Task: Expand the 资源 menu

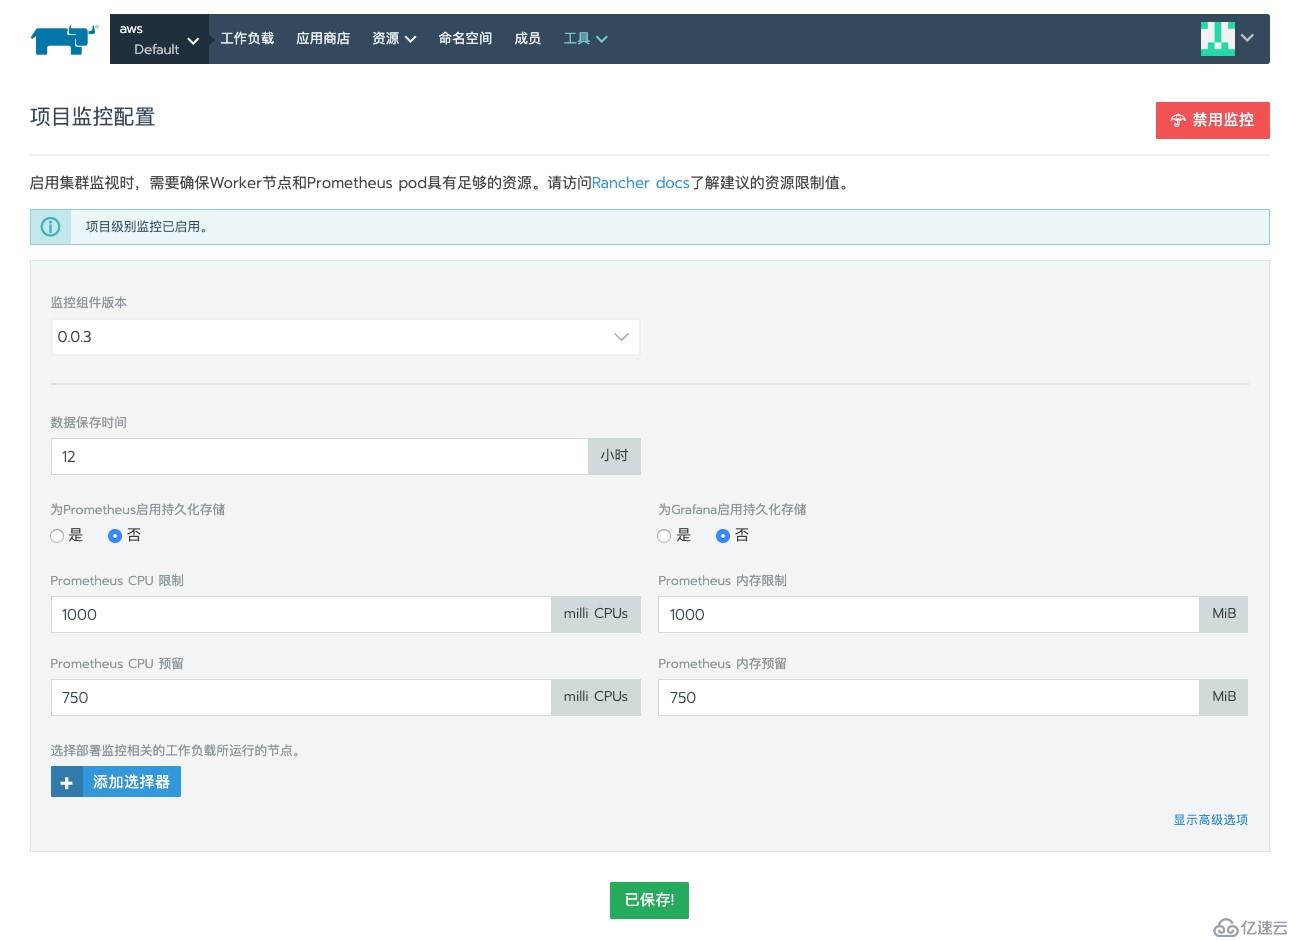Action: tap(394, 39)
